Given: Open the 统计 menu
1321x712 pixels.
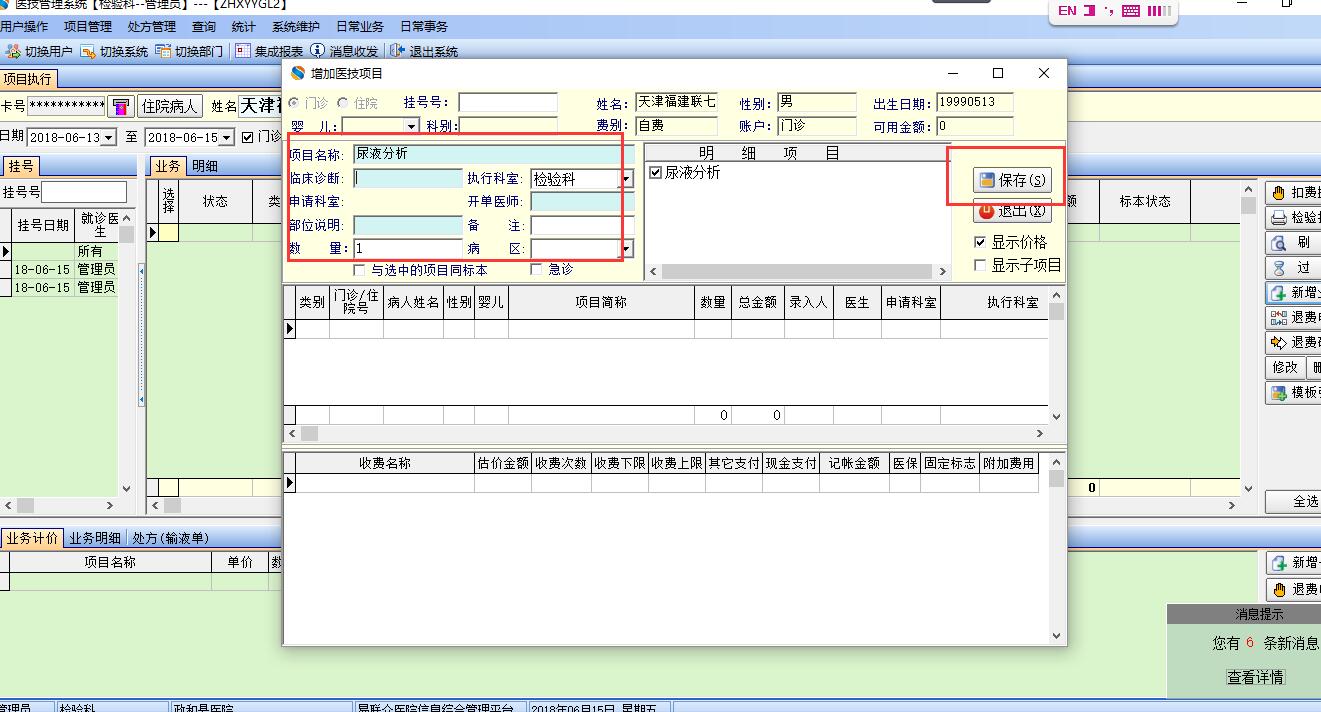Looking at the screenshot, I should [x=244, y=27].
